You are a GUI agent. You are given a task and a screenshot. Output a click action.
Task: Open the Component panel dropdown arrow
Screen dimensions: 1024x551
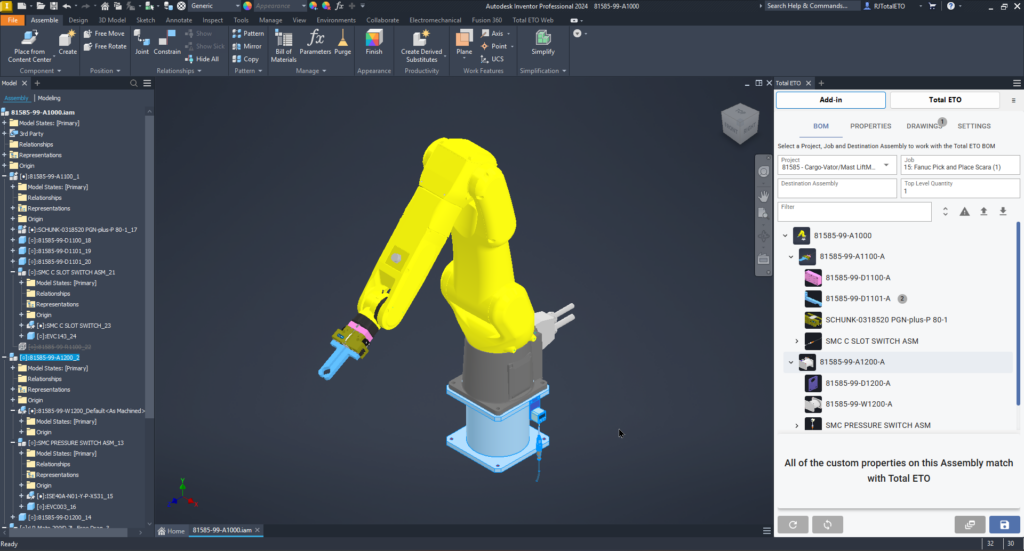pyautogui.click(x=59, y=71)
